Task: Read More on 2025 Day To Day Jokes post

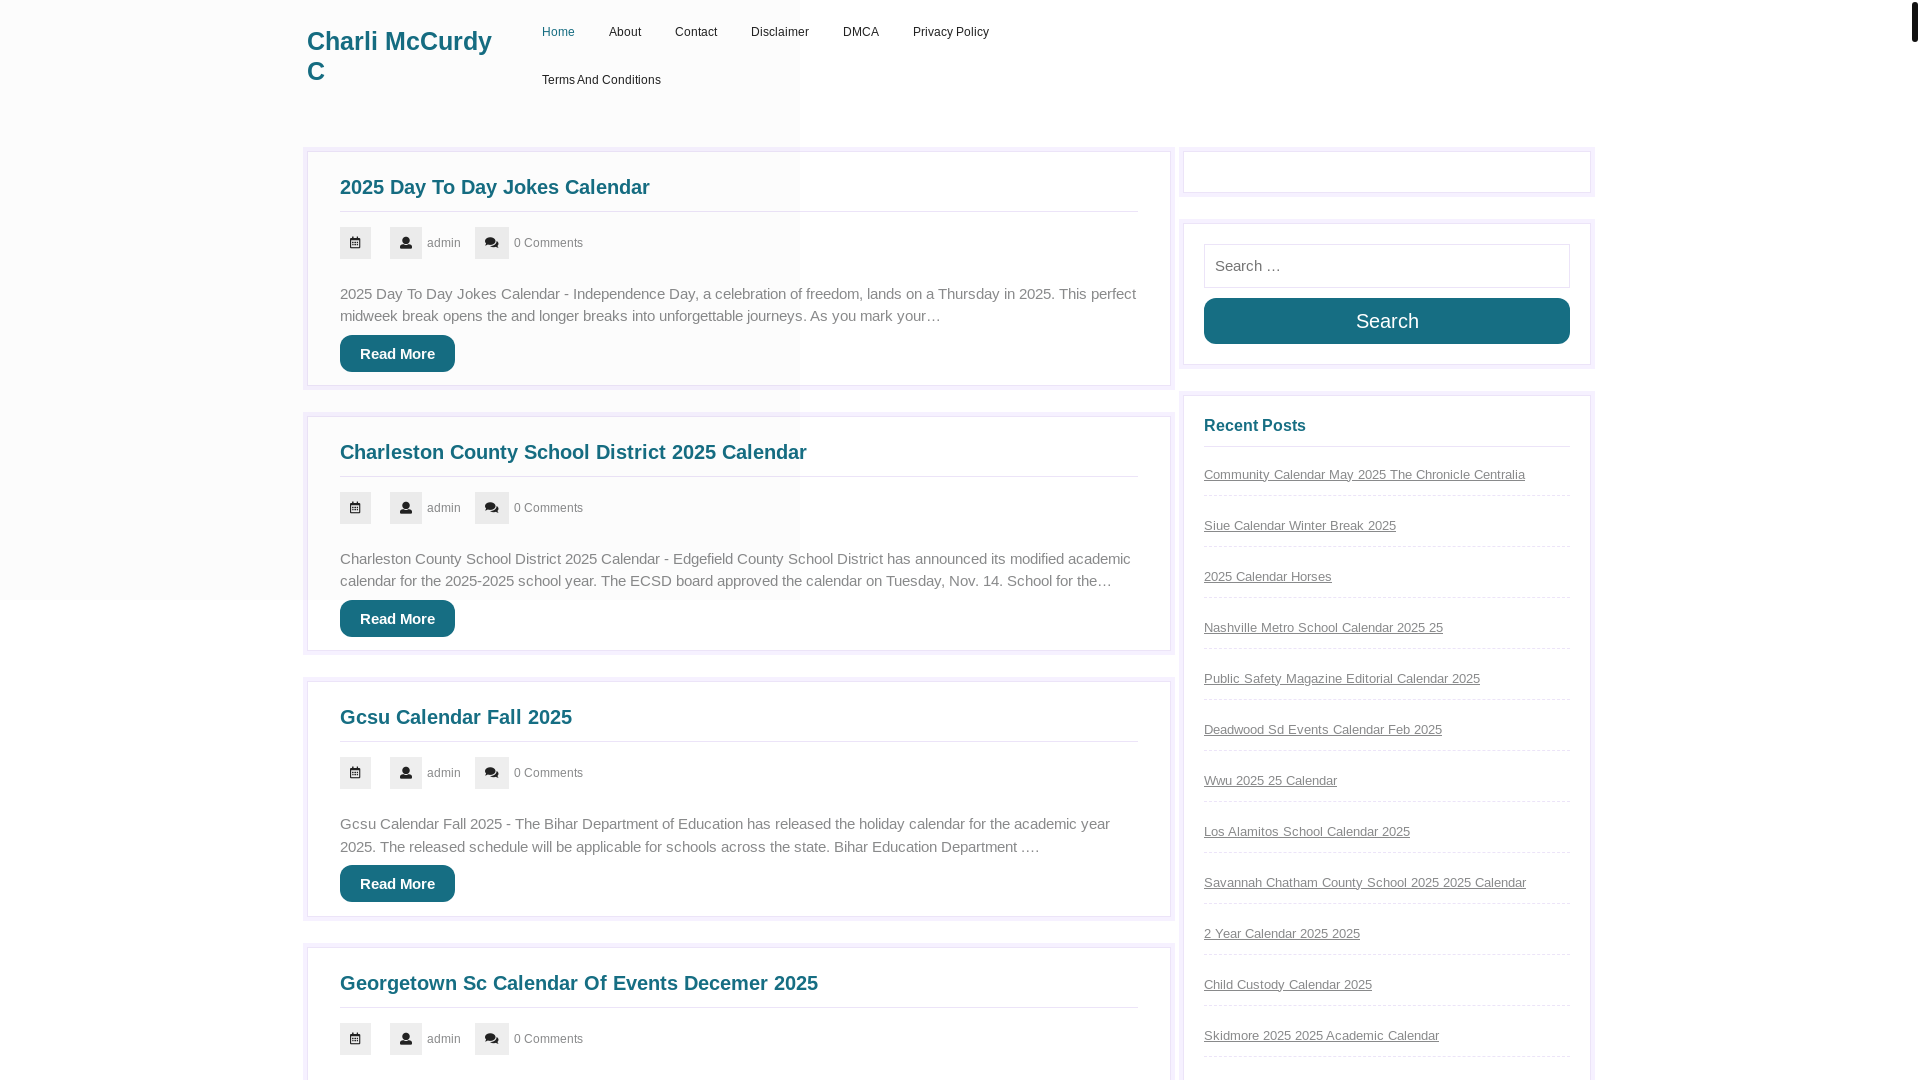Action: (397, 353)
